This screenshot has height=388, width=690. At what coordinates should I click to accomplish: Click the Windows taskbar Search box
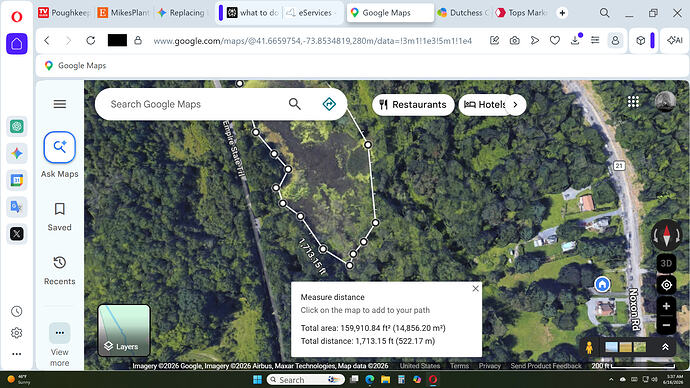(305, 379)
